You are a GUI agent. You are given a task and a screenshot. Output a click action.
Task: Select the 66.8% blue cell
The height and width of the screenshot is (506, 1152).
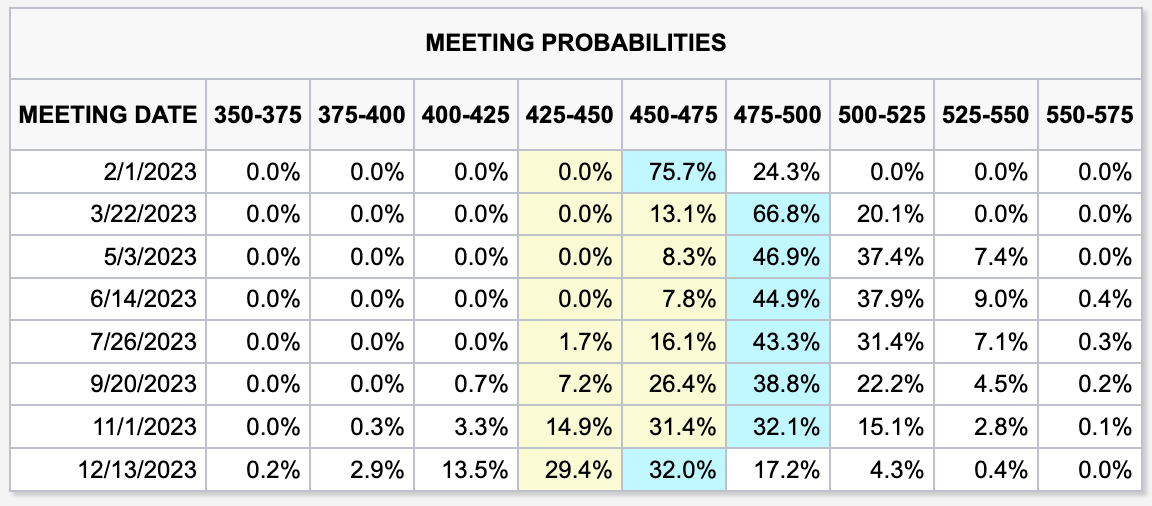[787, 214]
